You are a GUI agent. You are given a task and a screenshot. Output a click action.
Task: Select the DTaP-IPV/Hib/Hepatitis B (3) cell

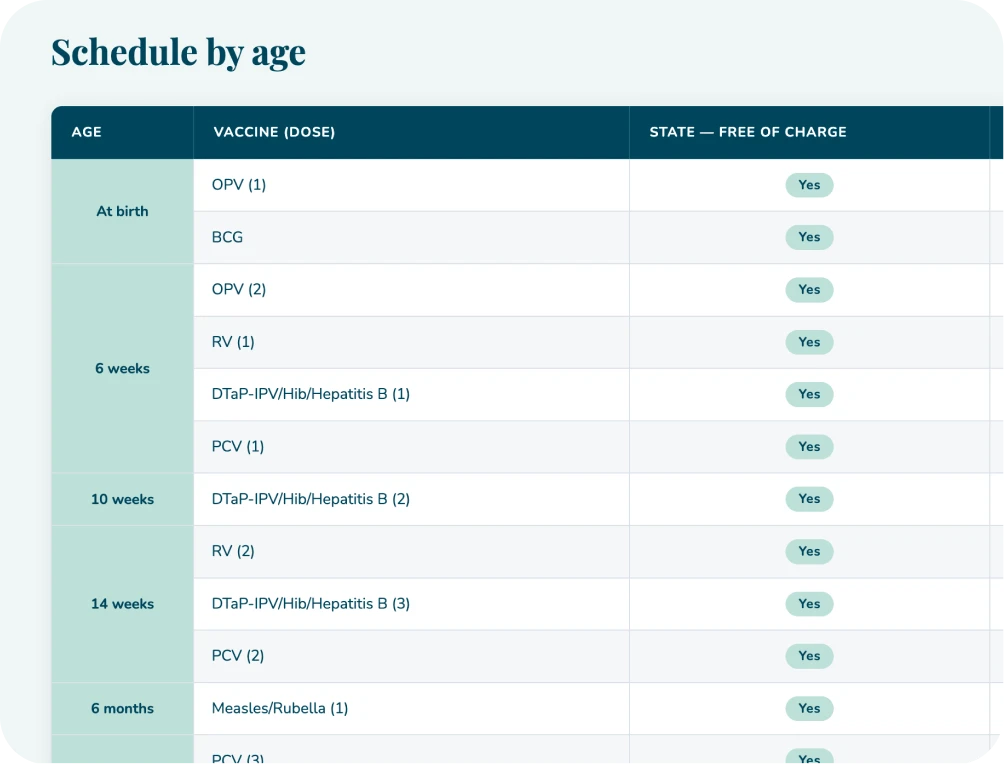[411, 604]
